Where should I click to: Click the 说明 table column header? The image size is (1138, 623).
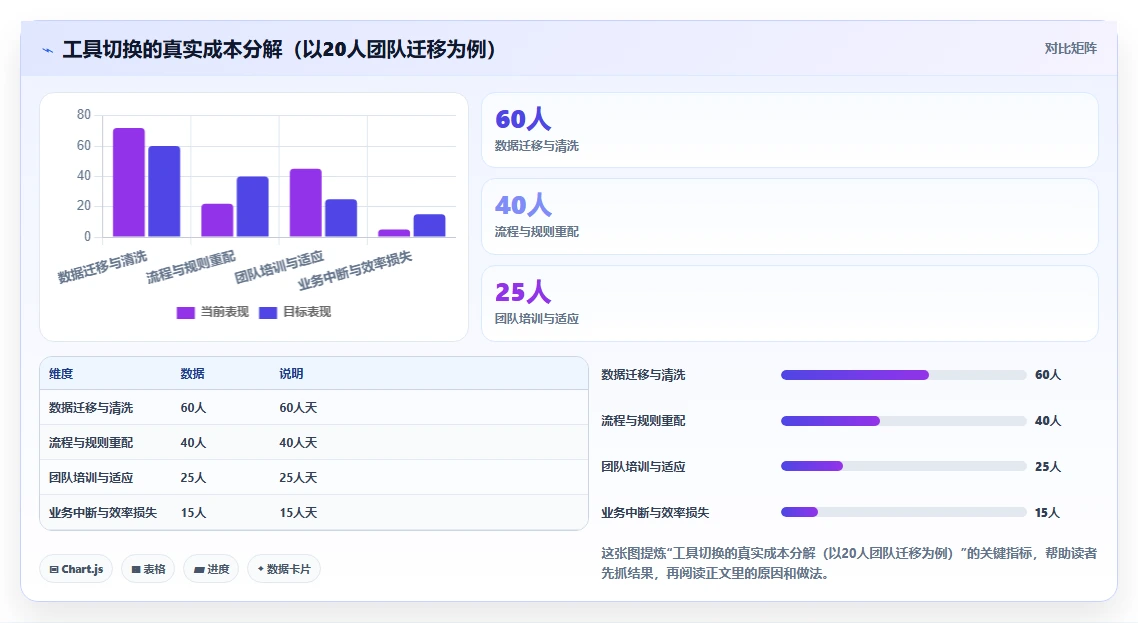[291, 374]
